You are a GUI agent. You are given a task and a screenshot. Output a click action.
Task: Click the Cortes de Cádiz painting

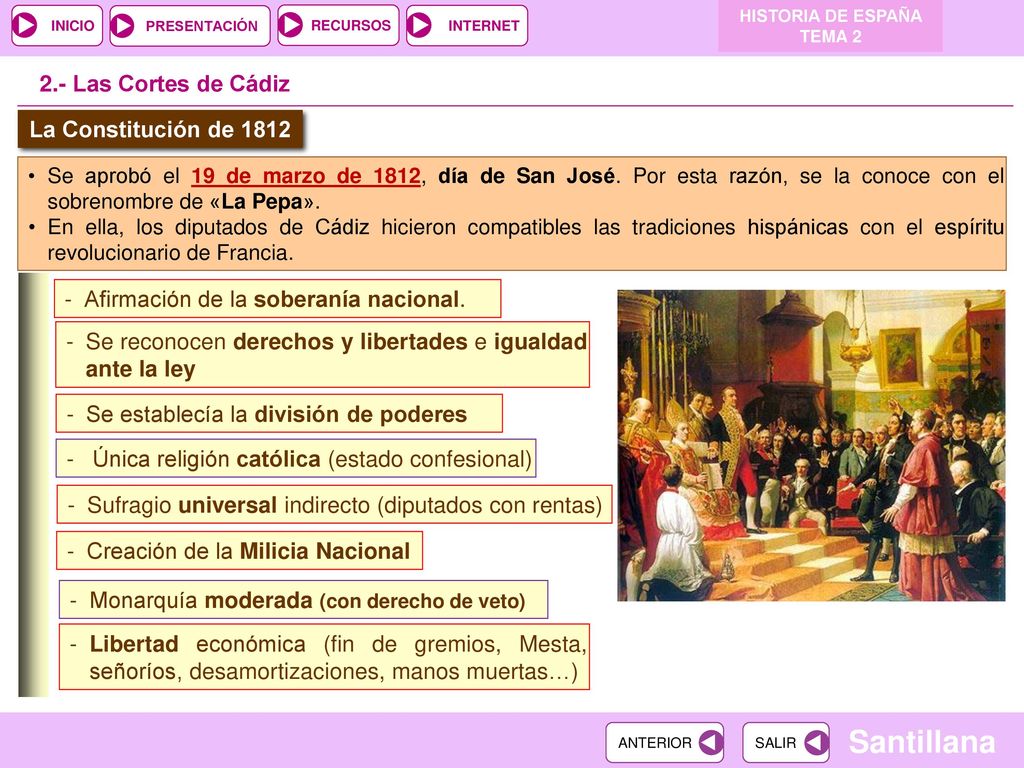pyautogui.click(x=811, y=445)
